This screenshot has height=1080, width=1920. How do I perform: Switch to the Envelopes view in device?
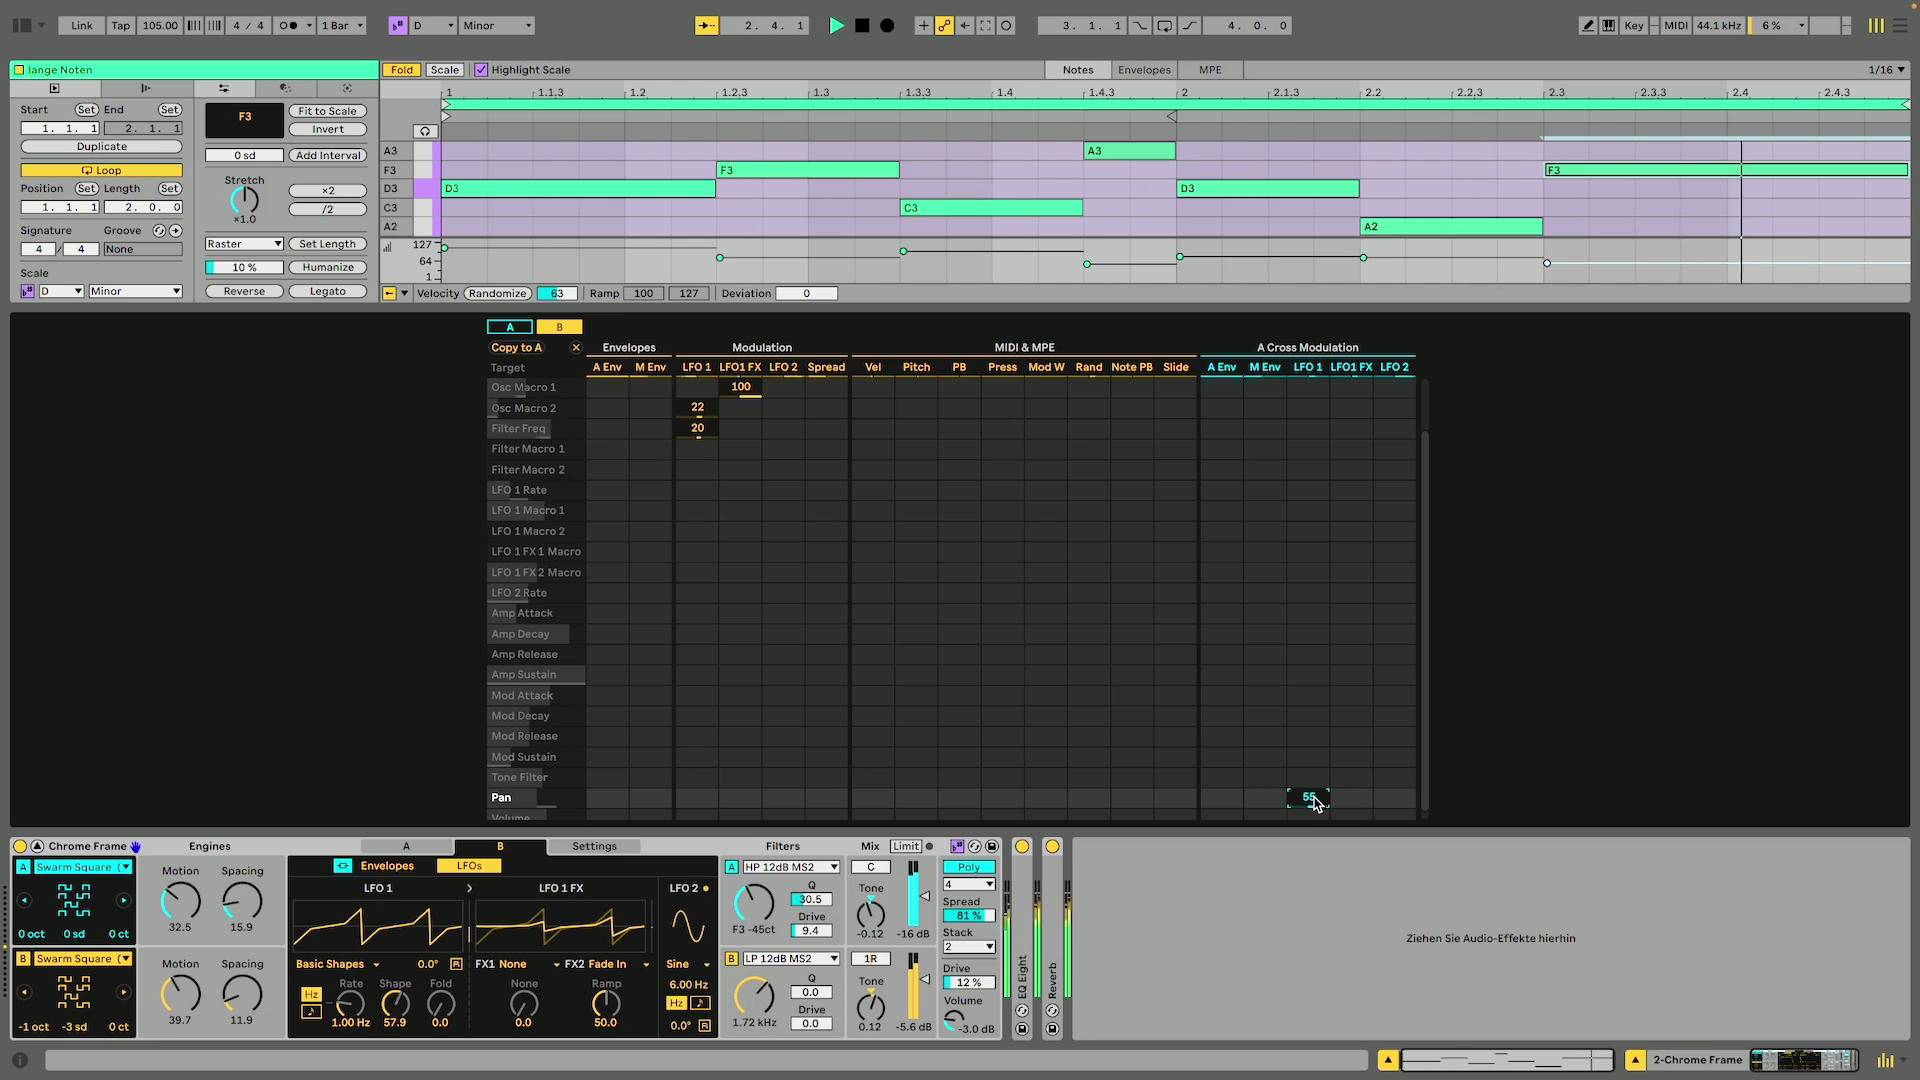[x=386, y=866]
